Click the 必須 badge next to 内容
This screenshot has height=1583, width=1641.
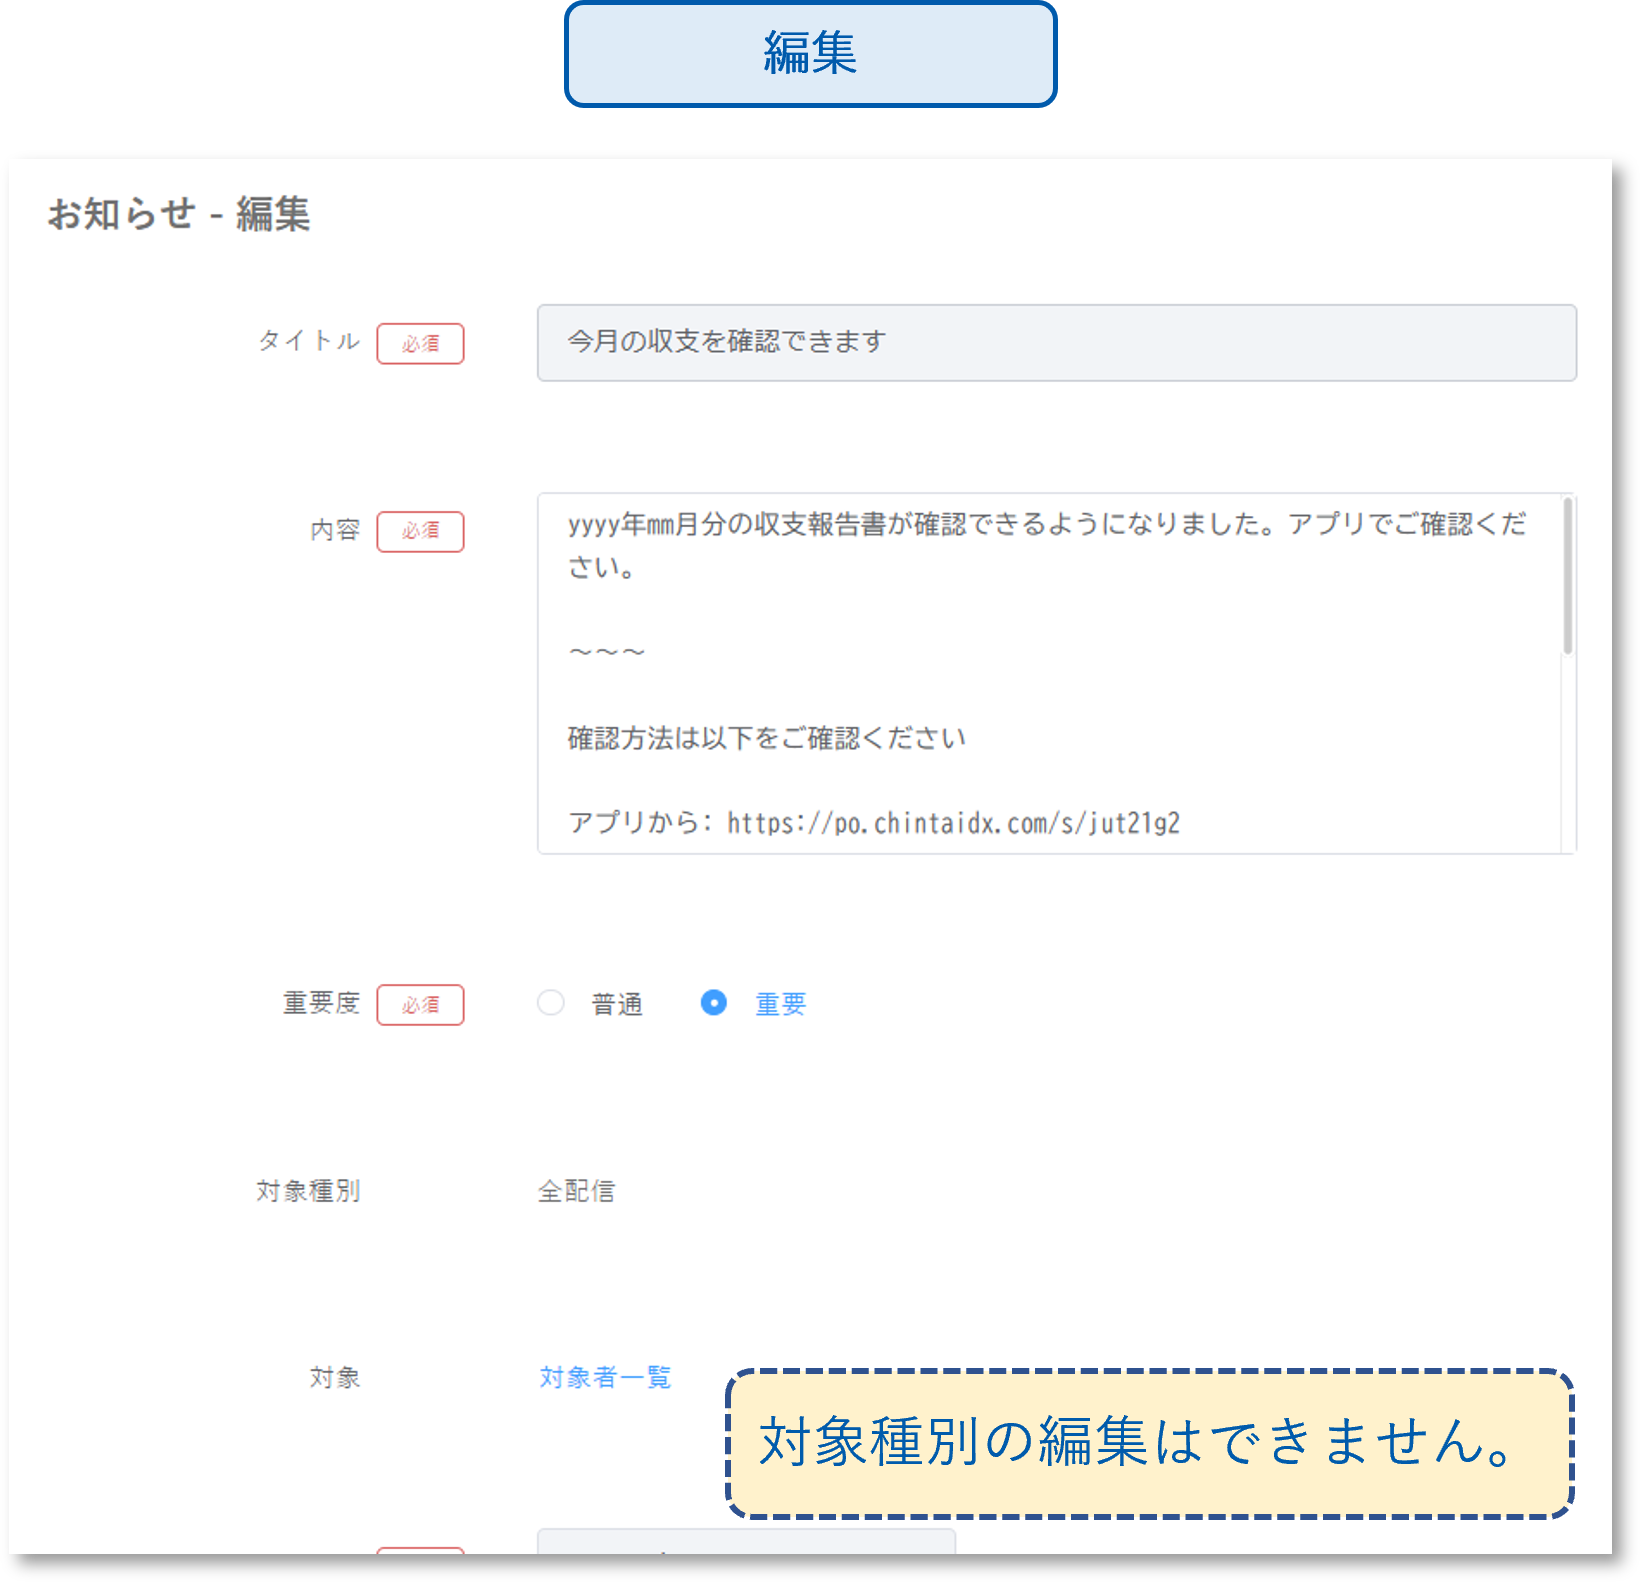(421, 531)
